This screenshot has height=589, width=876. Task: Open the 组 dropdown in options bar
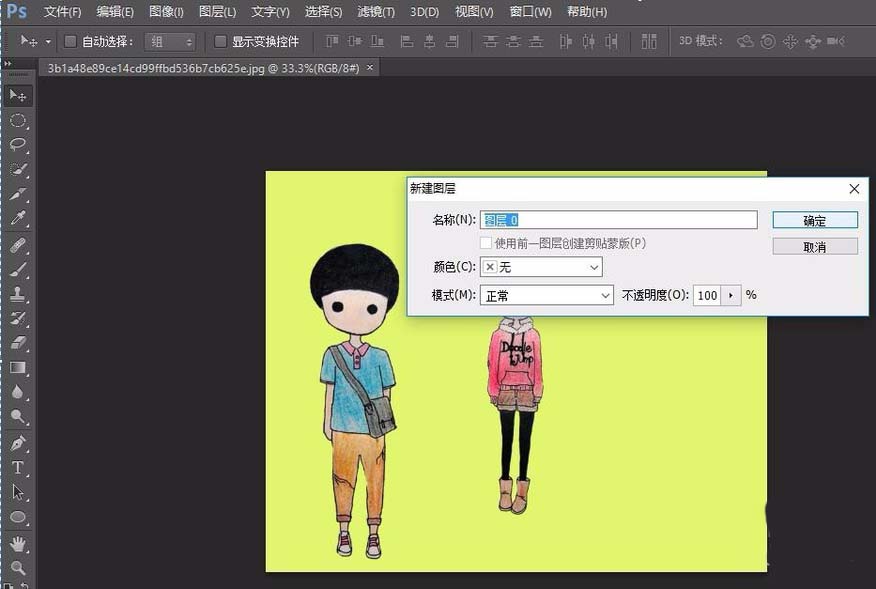tap(170, 41)
